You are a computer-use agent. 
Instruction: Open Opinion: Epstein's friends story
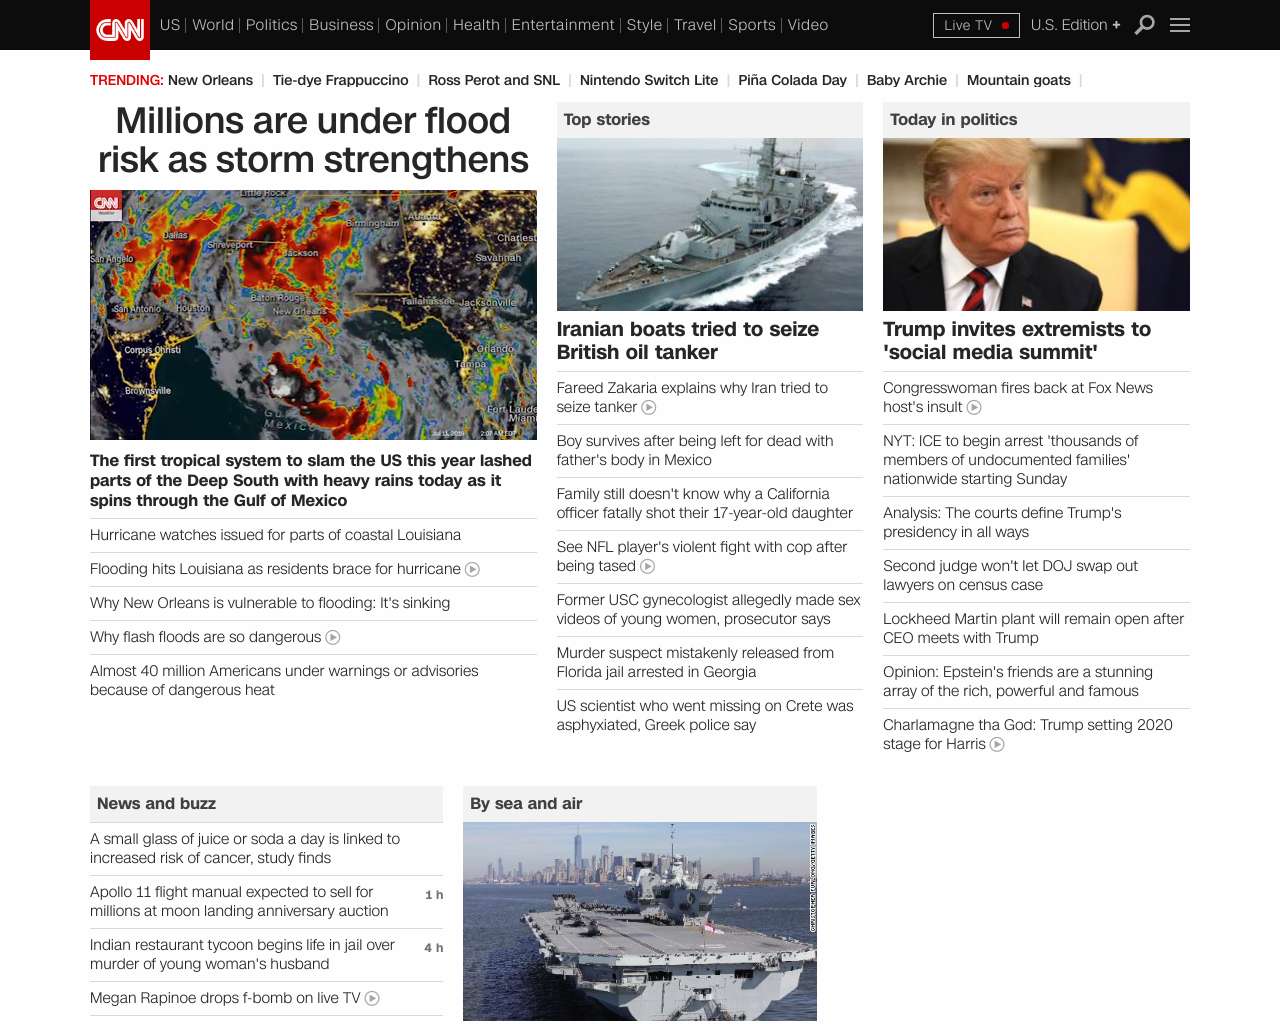[x=1018, y=681]
